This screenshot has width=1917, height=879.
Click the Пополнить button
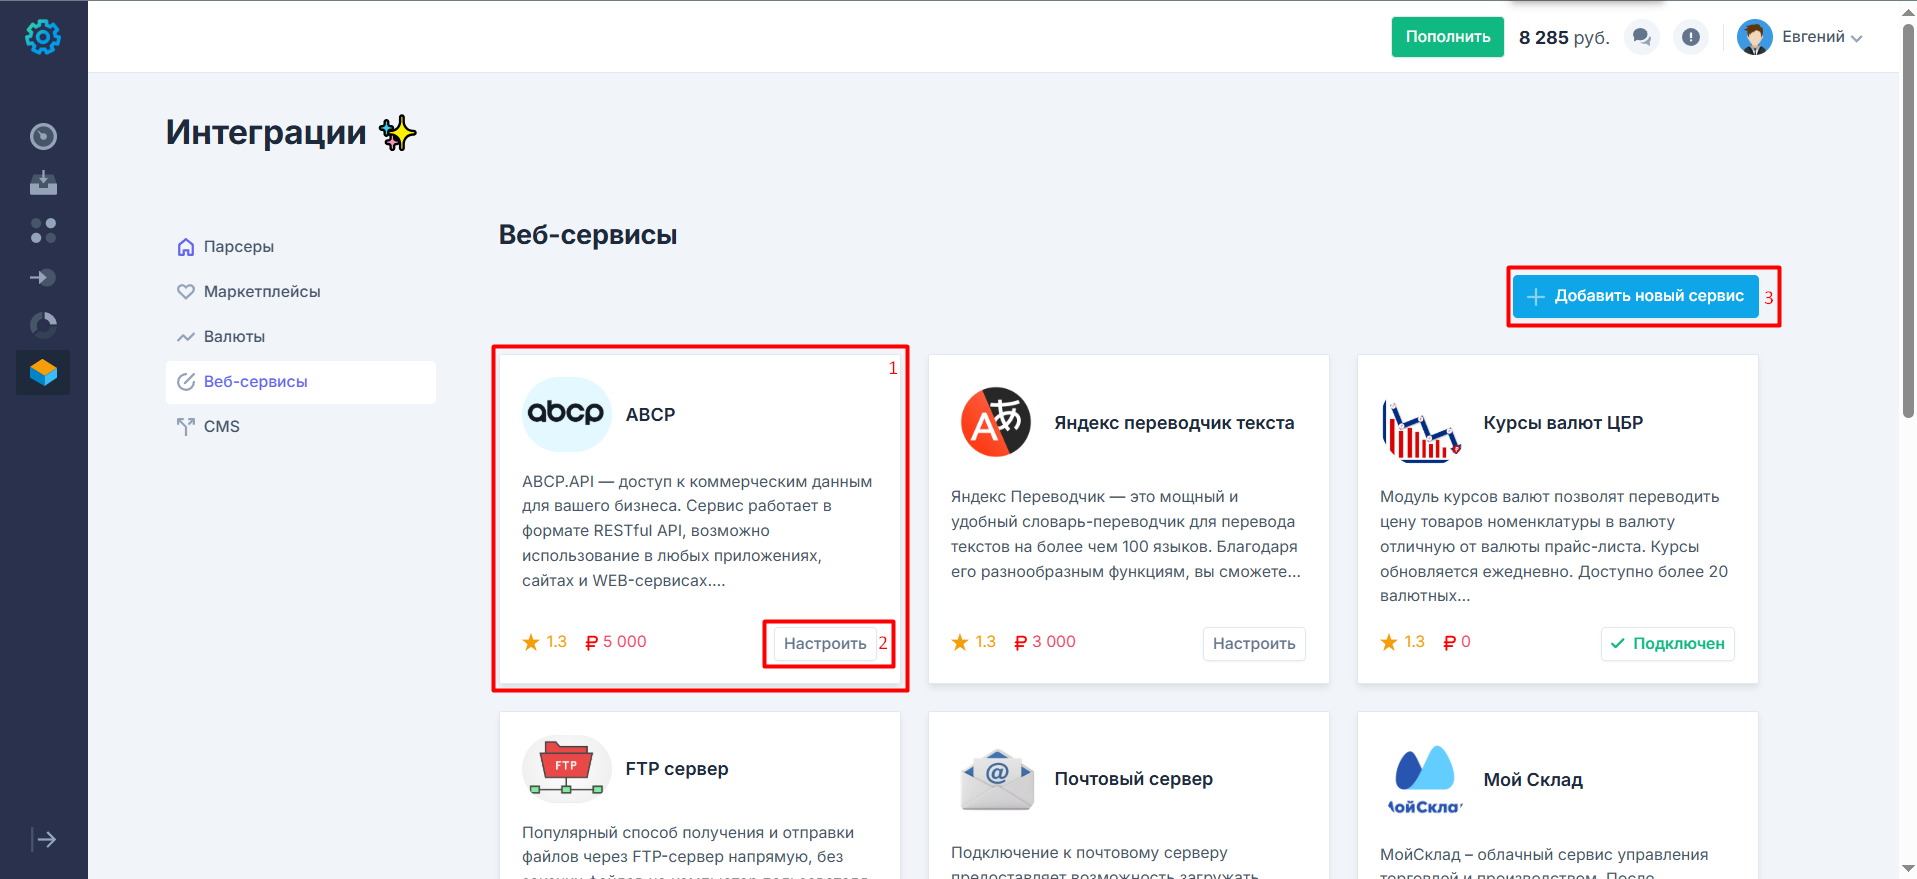click(1447, 37)
